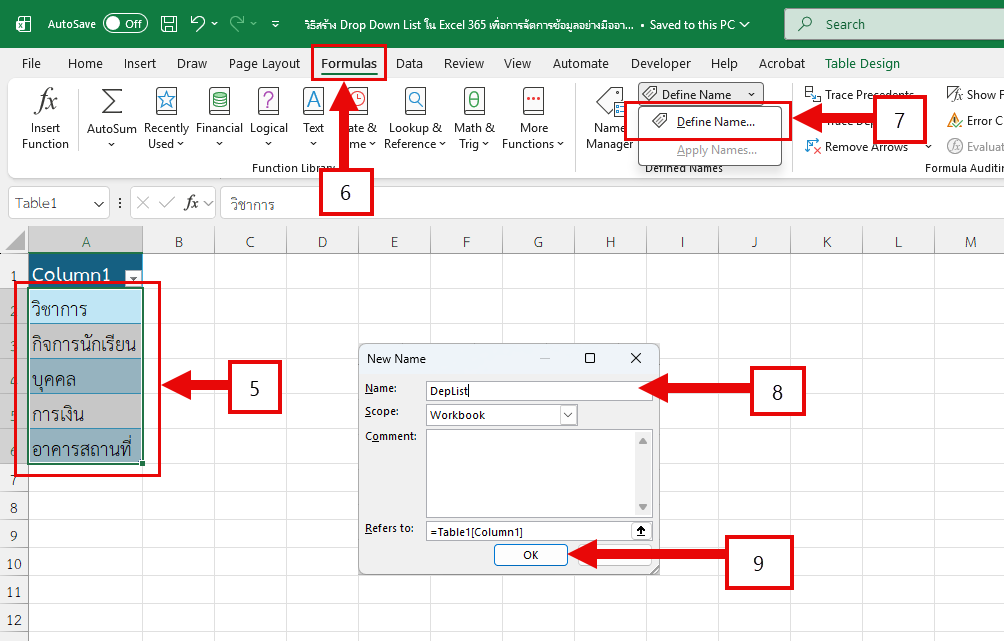
Task: Click the Select All corner triangle
Action: click(x=16, y=241)
